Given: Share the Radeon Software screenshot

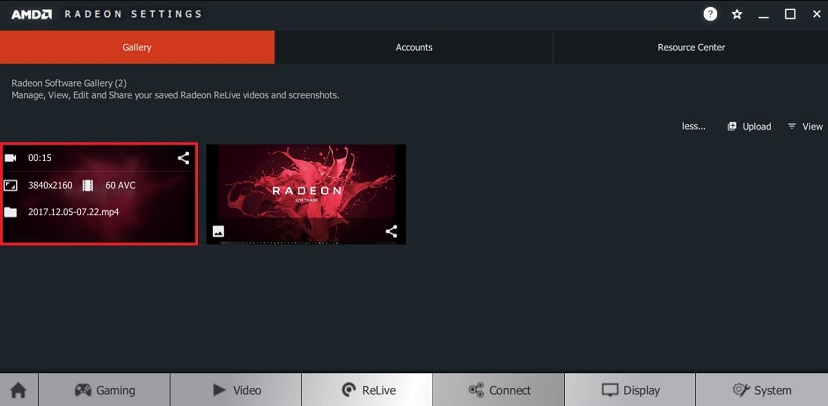Looking at the screenshot, I should point(391,231).
